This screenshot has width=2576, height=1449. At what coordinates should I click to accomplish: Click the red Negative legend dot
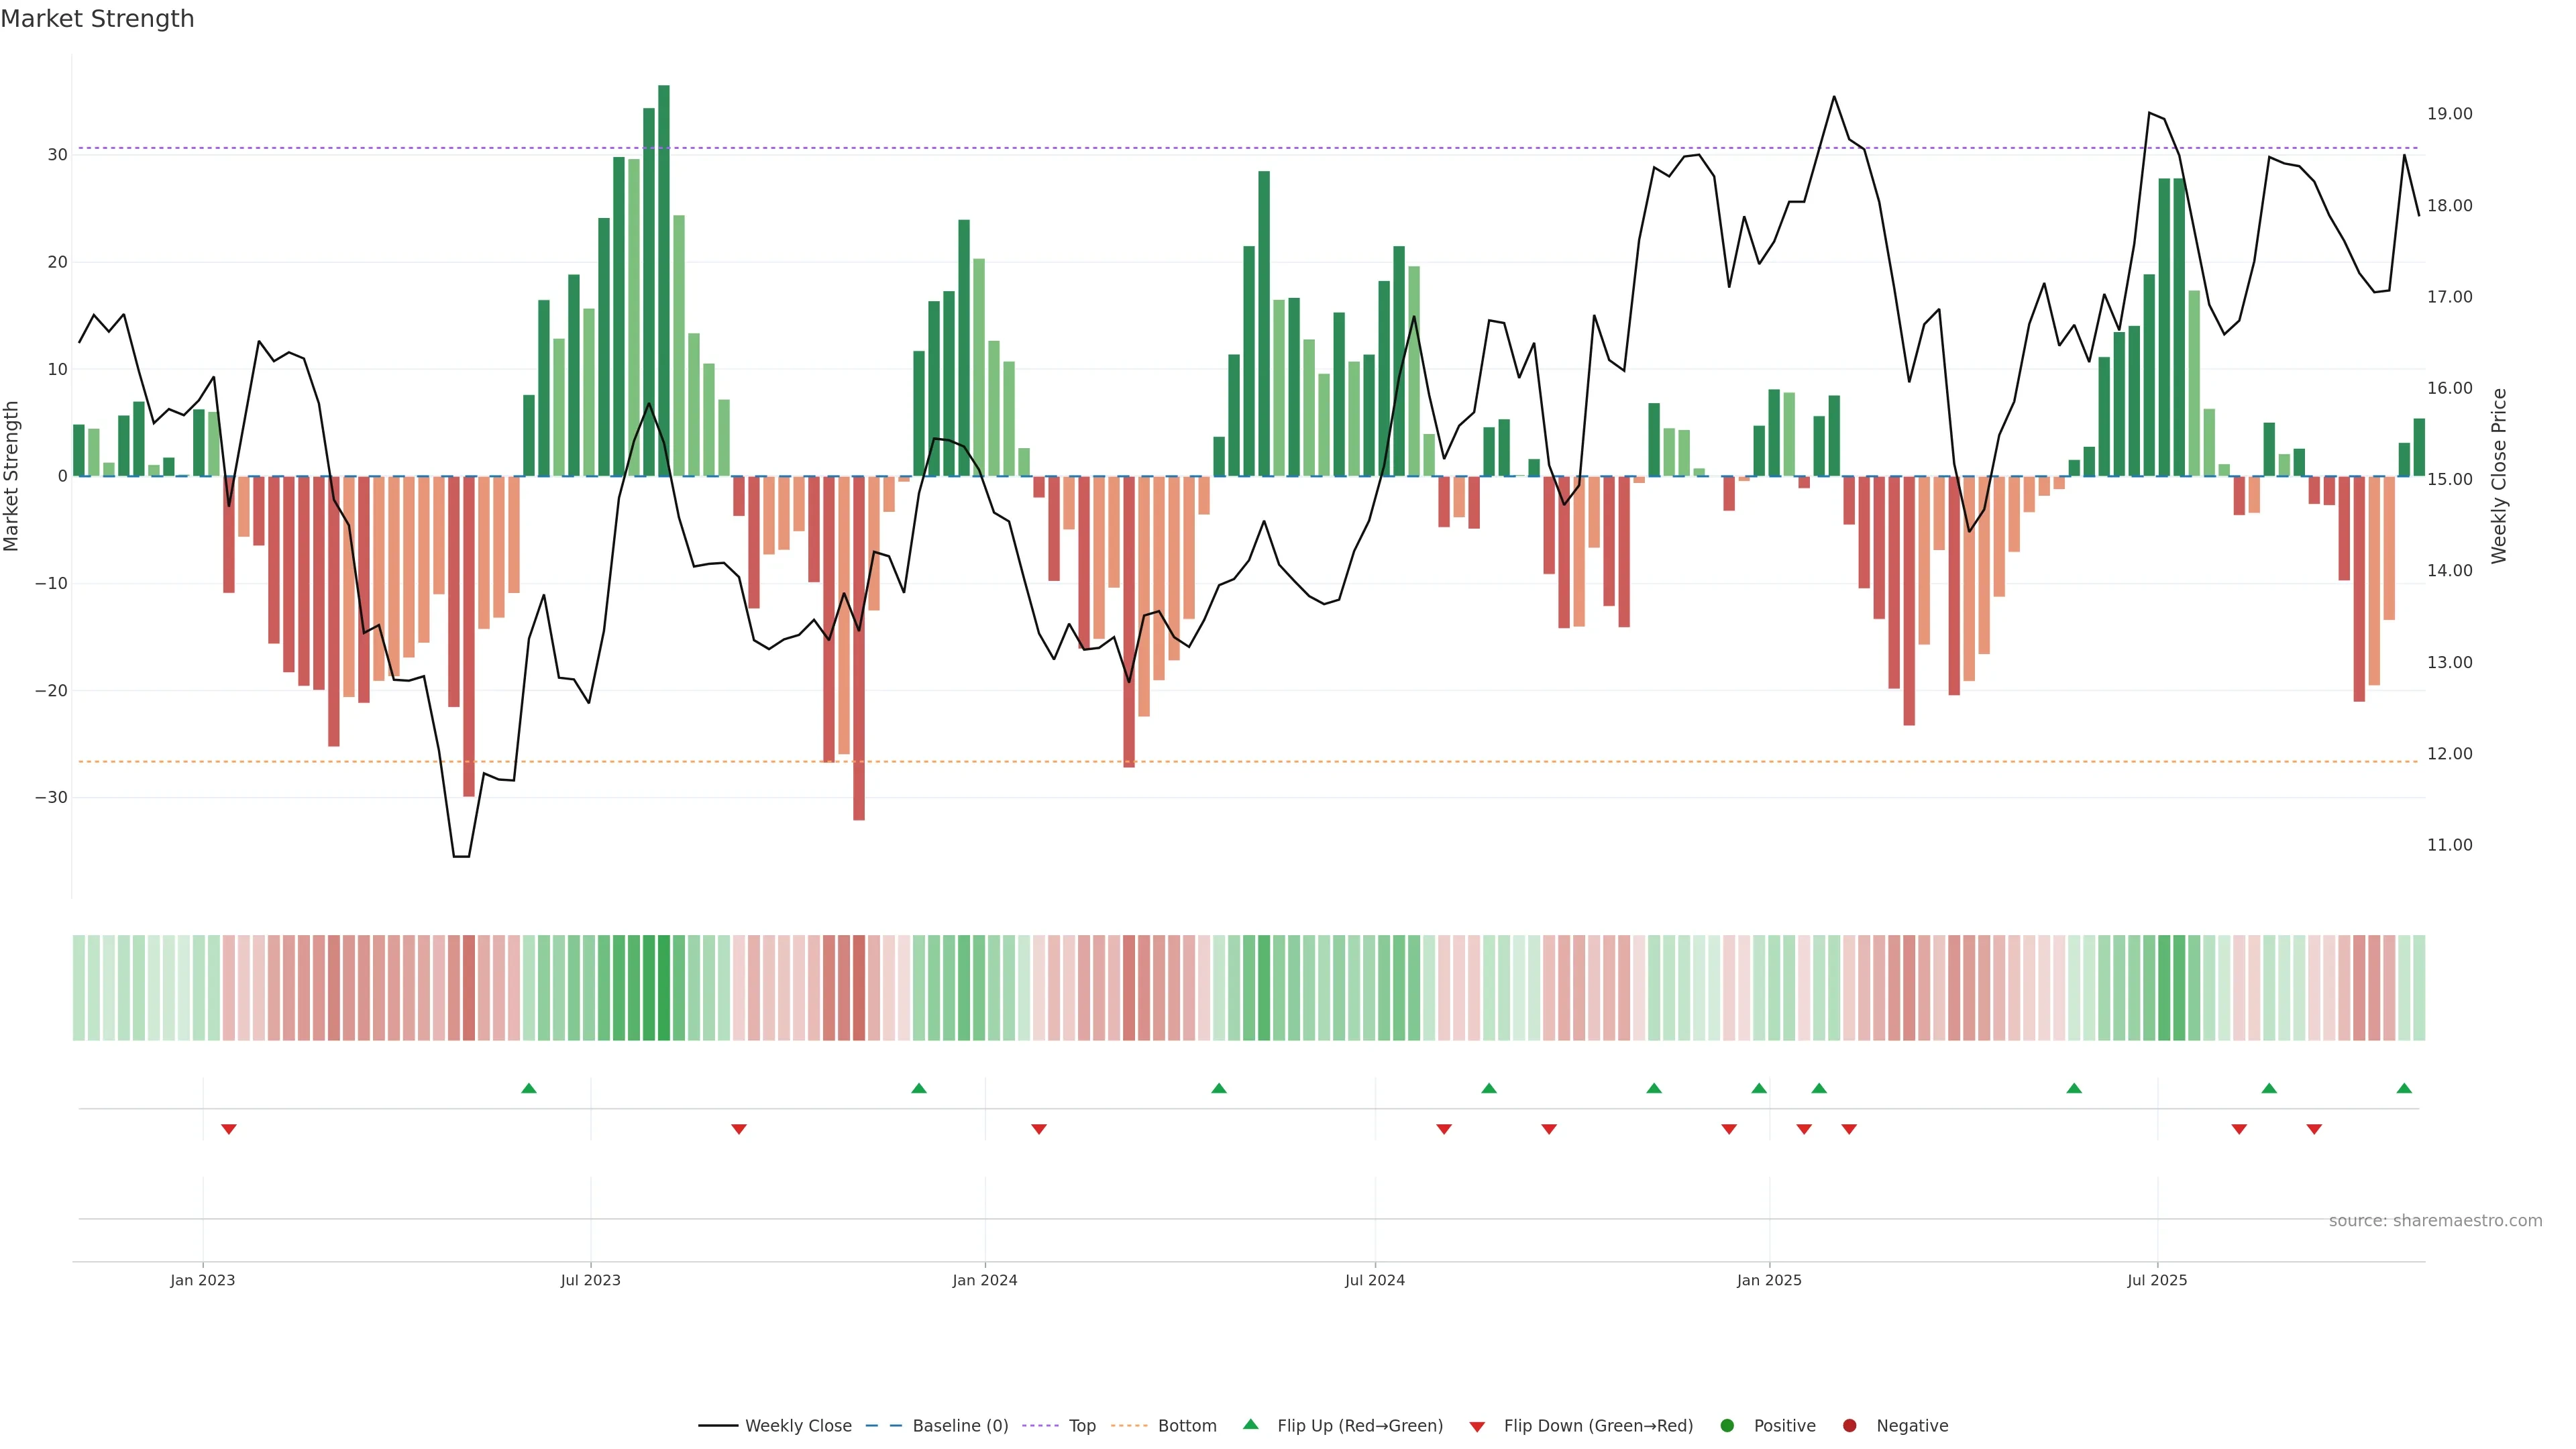click(x=1849, y=1426)
